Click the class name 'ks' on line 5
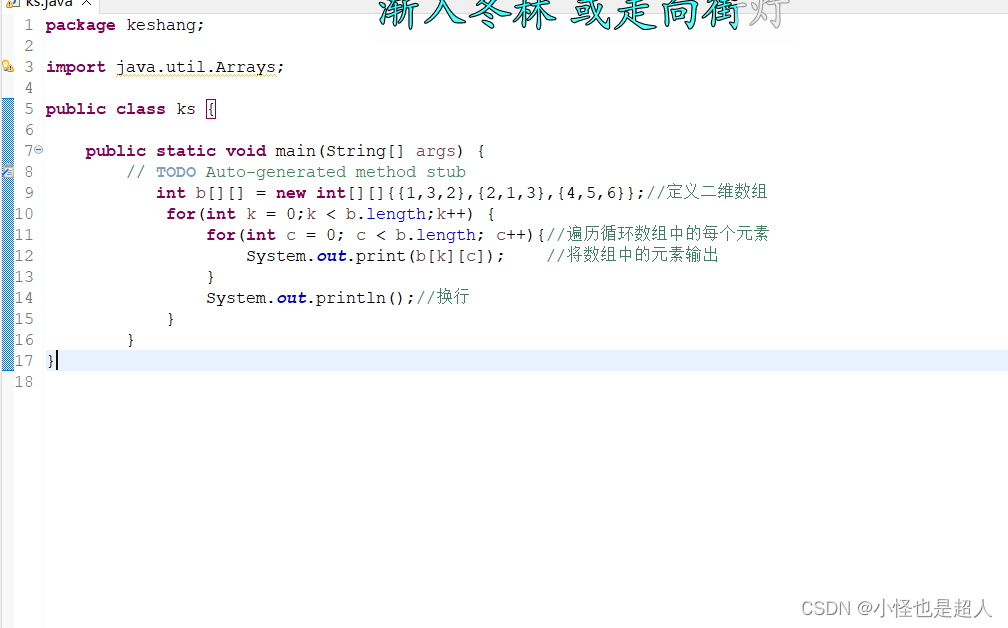Viewport: 1008px width, 628px height. point(186,109)
